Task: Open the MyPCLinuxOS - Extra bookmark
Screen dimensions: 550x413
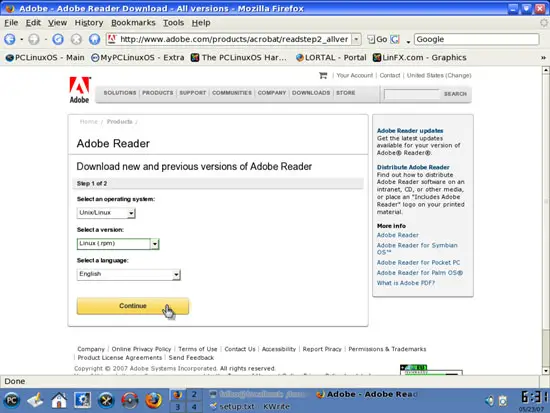Action: coord(138,58)
